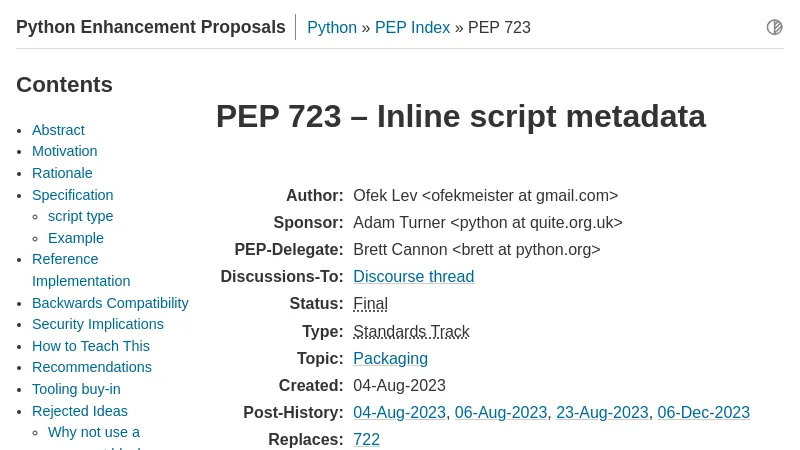Click the Packaging topic link
This screenshot has height=450, width=800.
point(390,359)
